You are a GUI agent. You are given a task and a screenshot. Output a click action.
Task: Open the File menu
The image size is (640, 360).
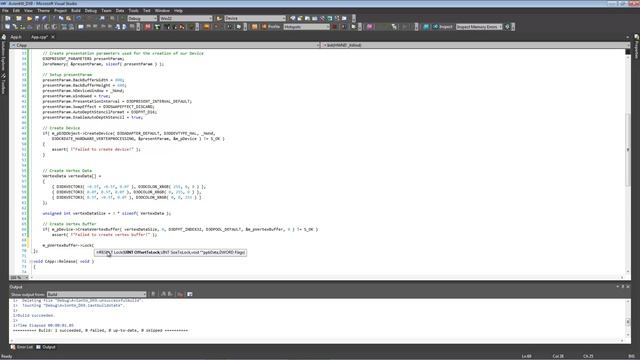tap(5, 11)
